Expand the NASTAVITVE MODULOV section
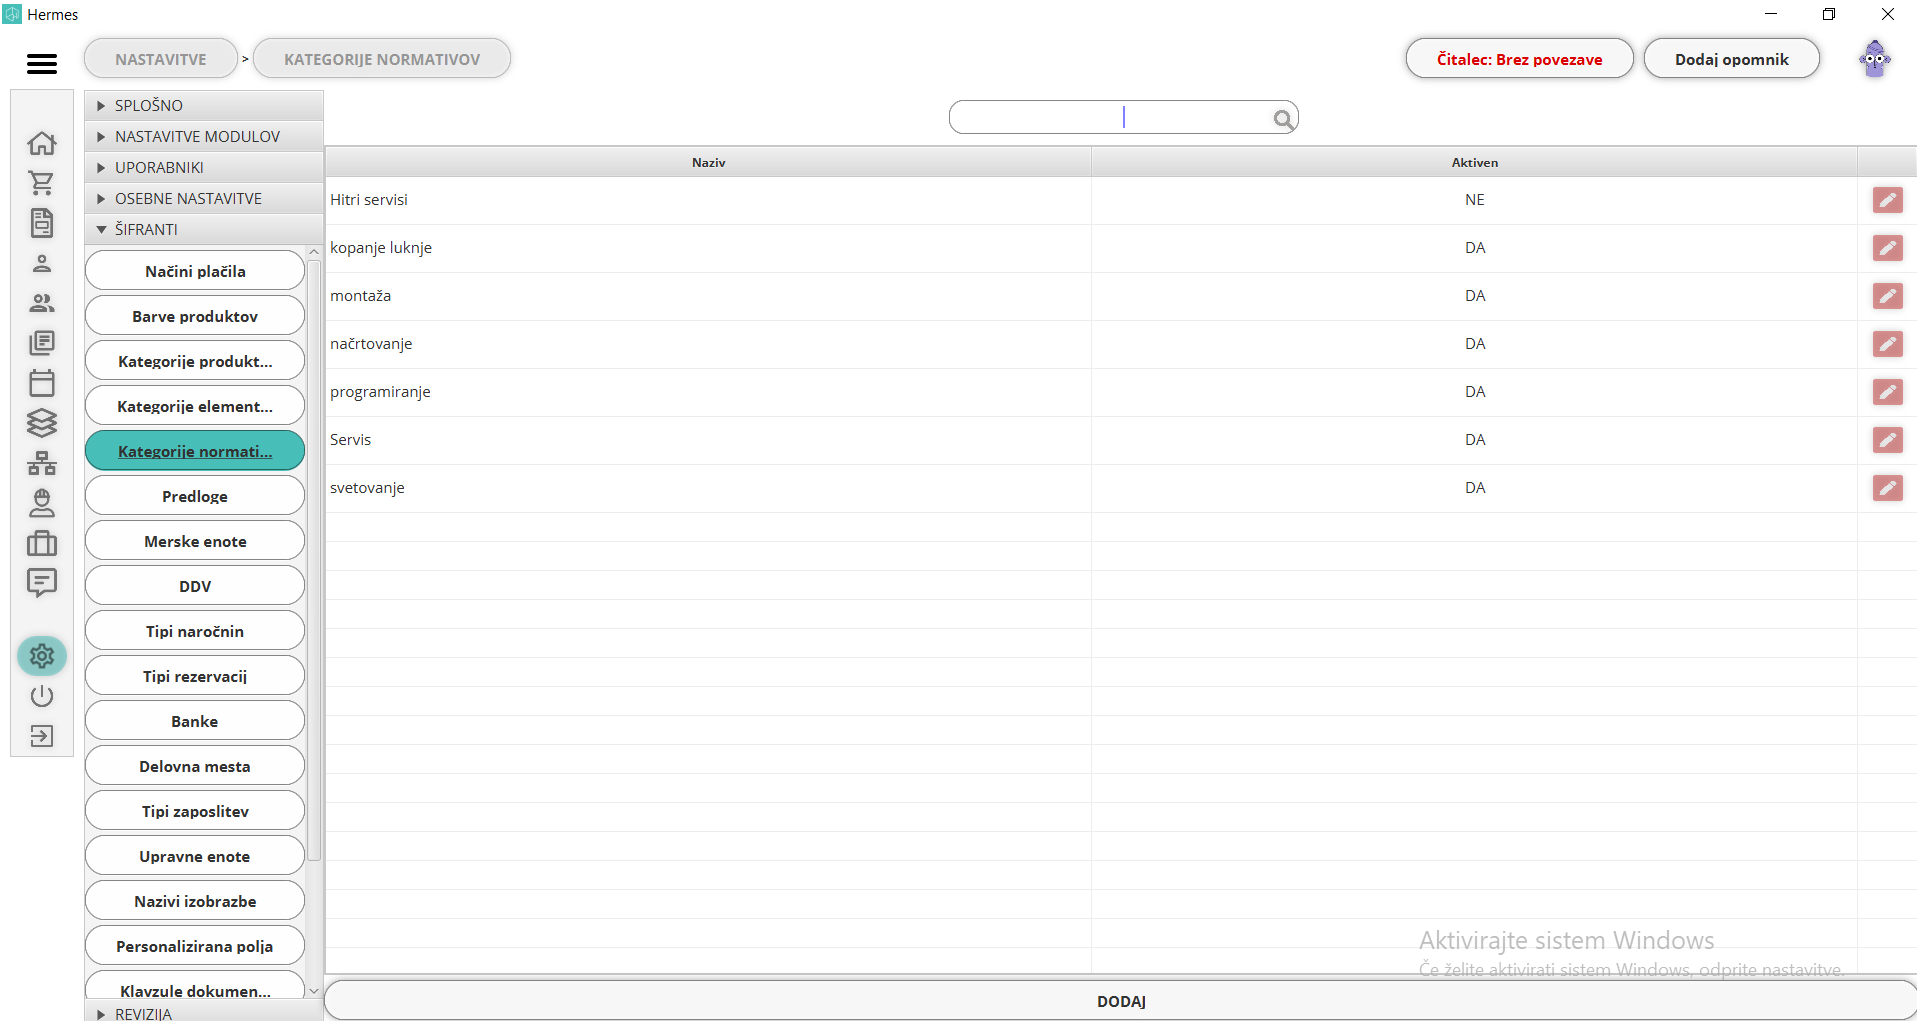The width and height of the screenshot is (1917, 1021). point(204,136)
